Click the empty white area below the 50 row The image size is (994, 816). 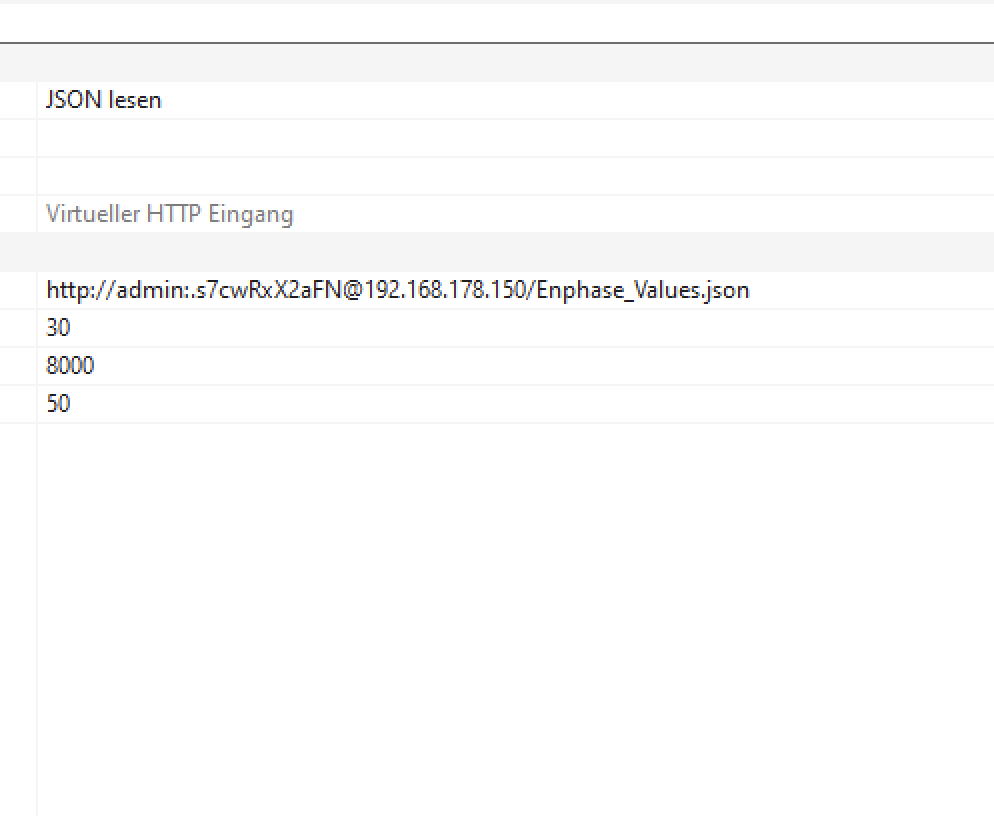pyautogui.click(x=500, y=600)
